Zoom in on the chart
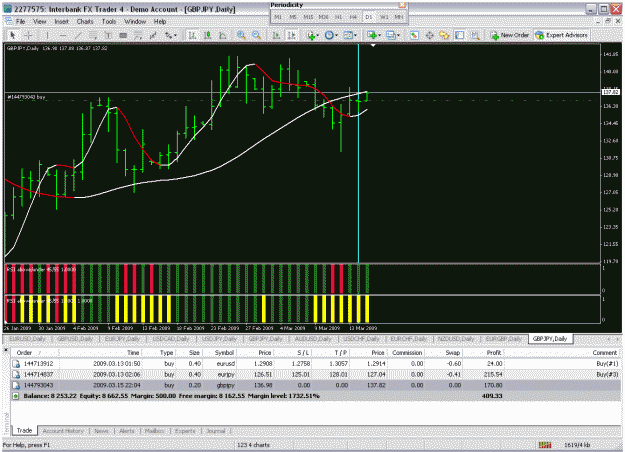The height and width of the screenshot is (452, 625). pyautogui.click(x=241, y=35)
